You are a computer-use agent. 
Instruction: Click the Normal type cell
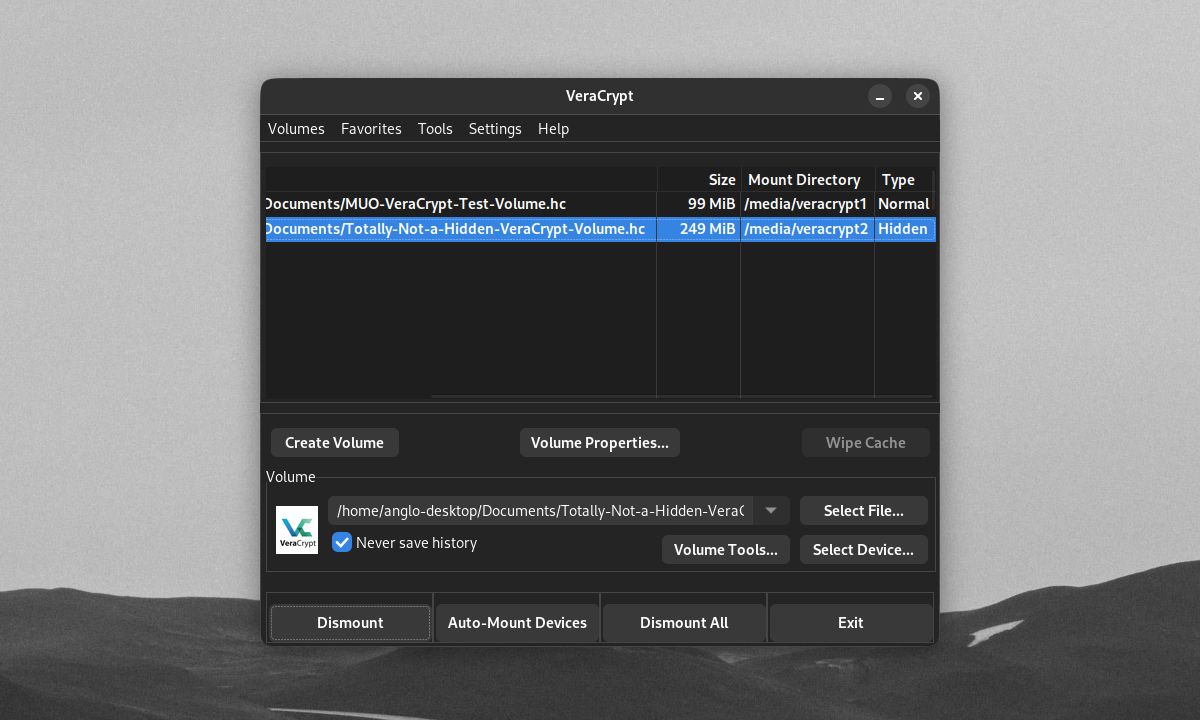tap(903, 204)
